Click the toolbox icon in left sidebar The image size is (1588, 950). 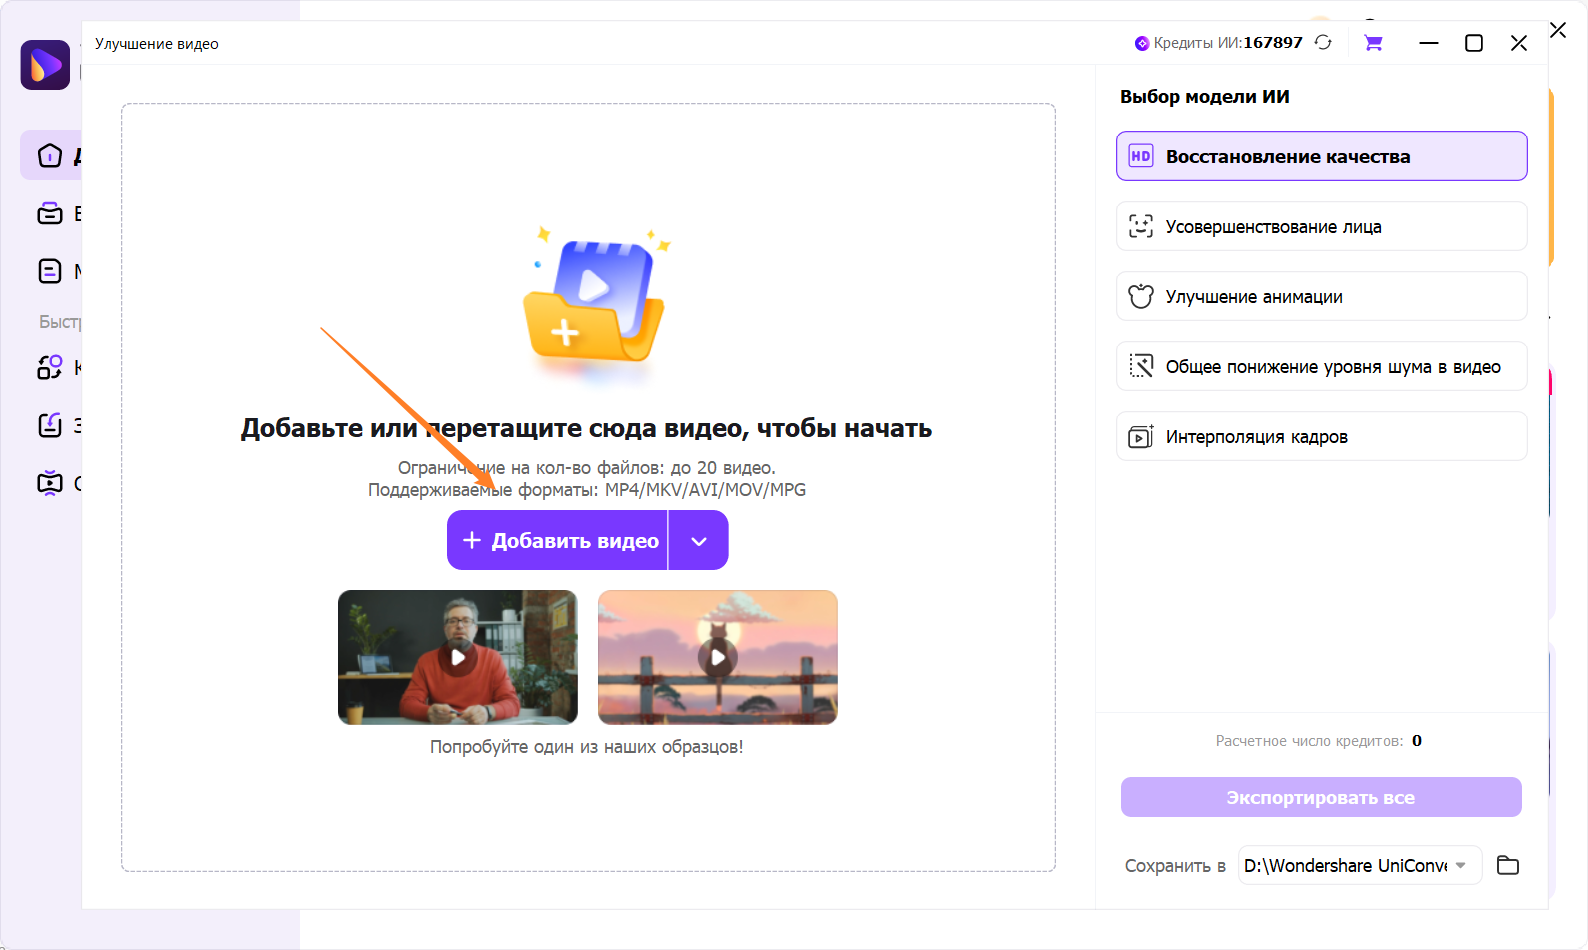click(x=50, y=214)
